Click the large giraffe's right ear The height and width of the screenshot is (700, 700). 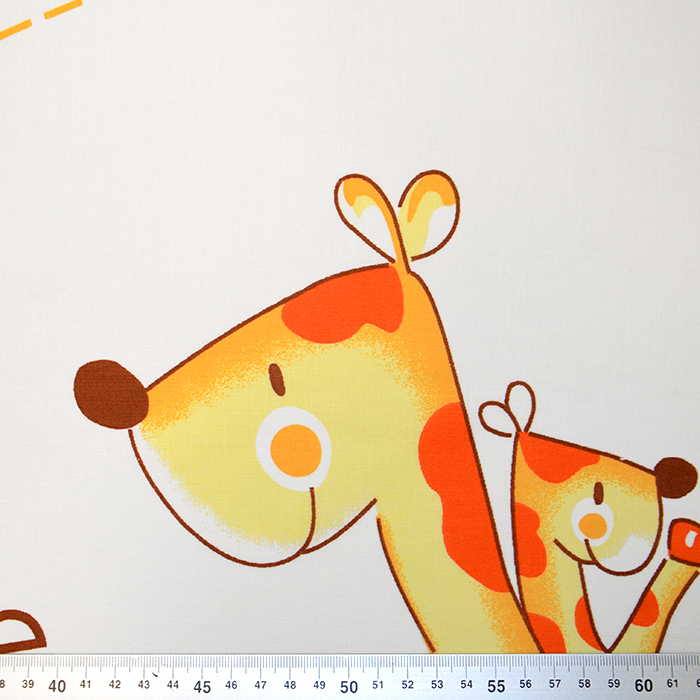(x=428, y=210)
